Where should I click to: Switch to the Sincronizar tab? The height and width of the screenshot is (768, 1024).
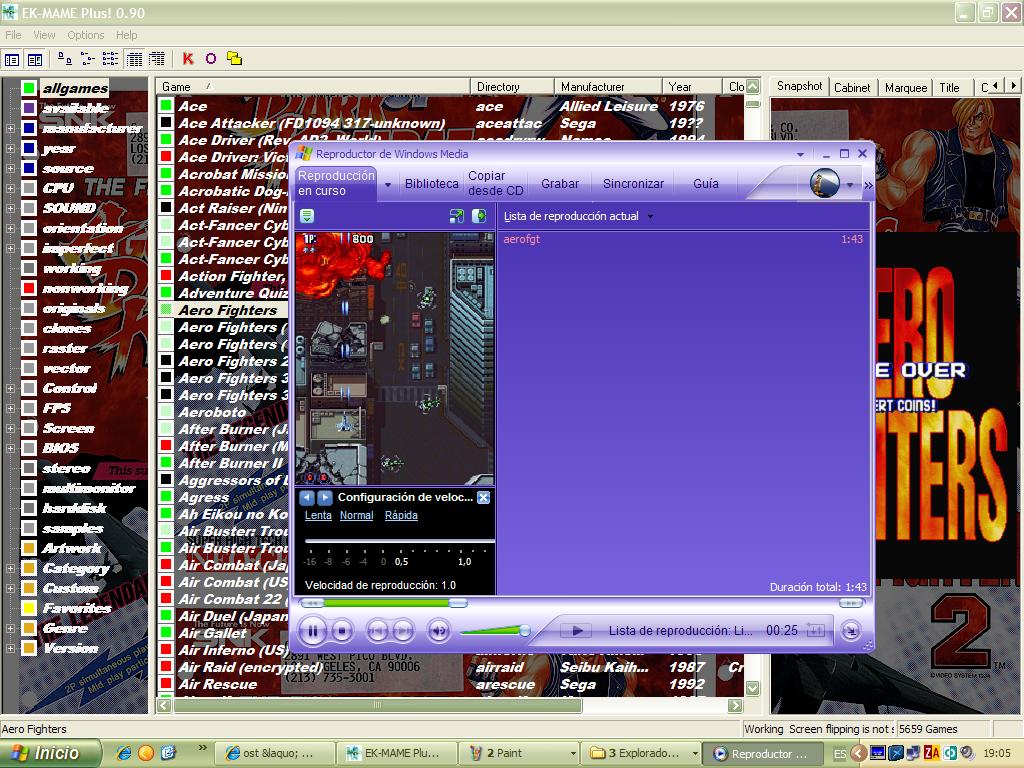[x=633, y=184]
